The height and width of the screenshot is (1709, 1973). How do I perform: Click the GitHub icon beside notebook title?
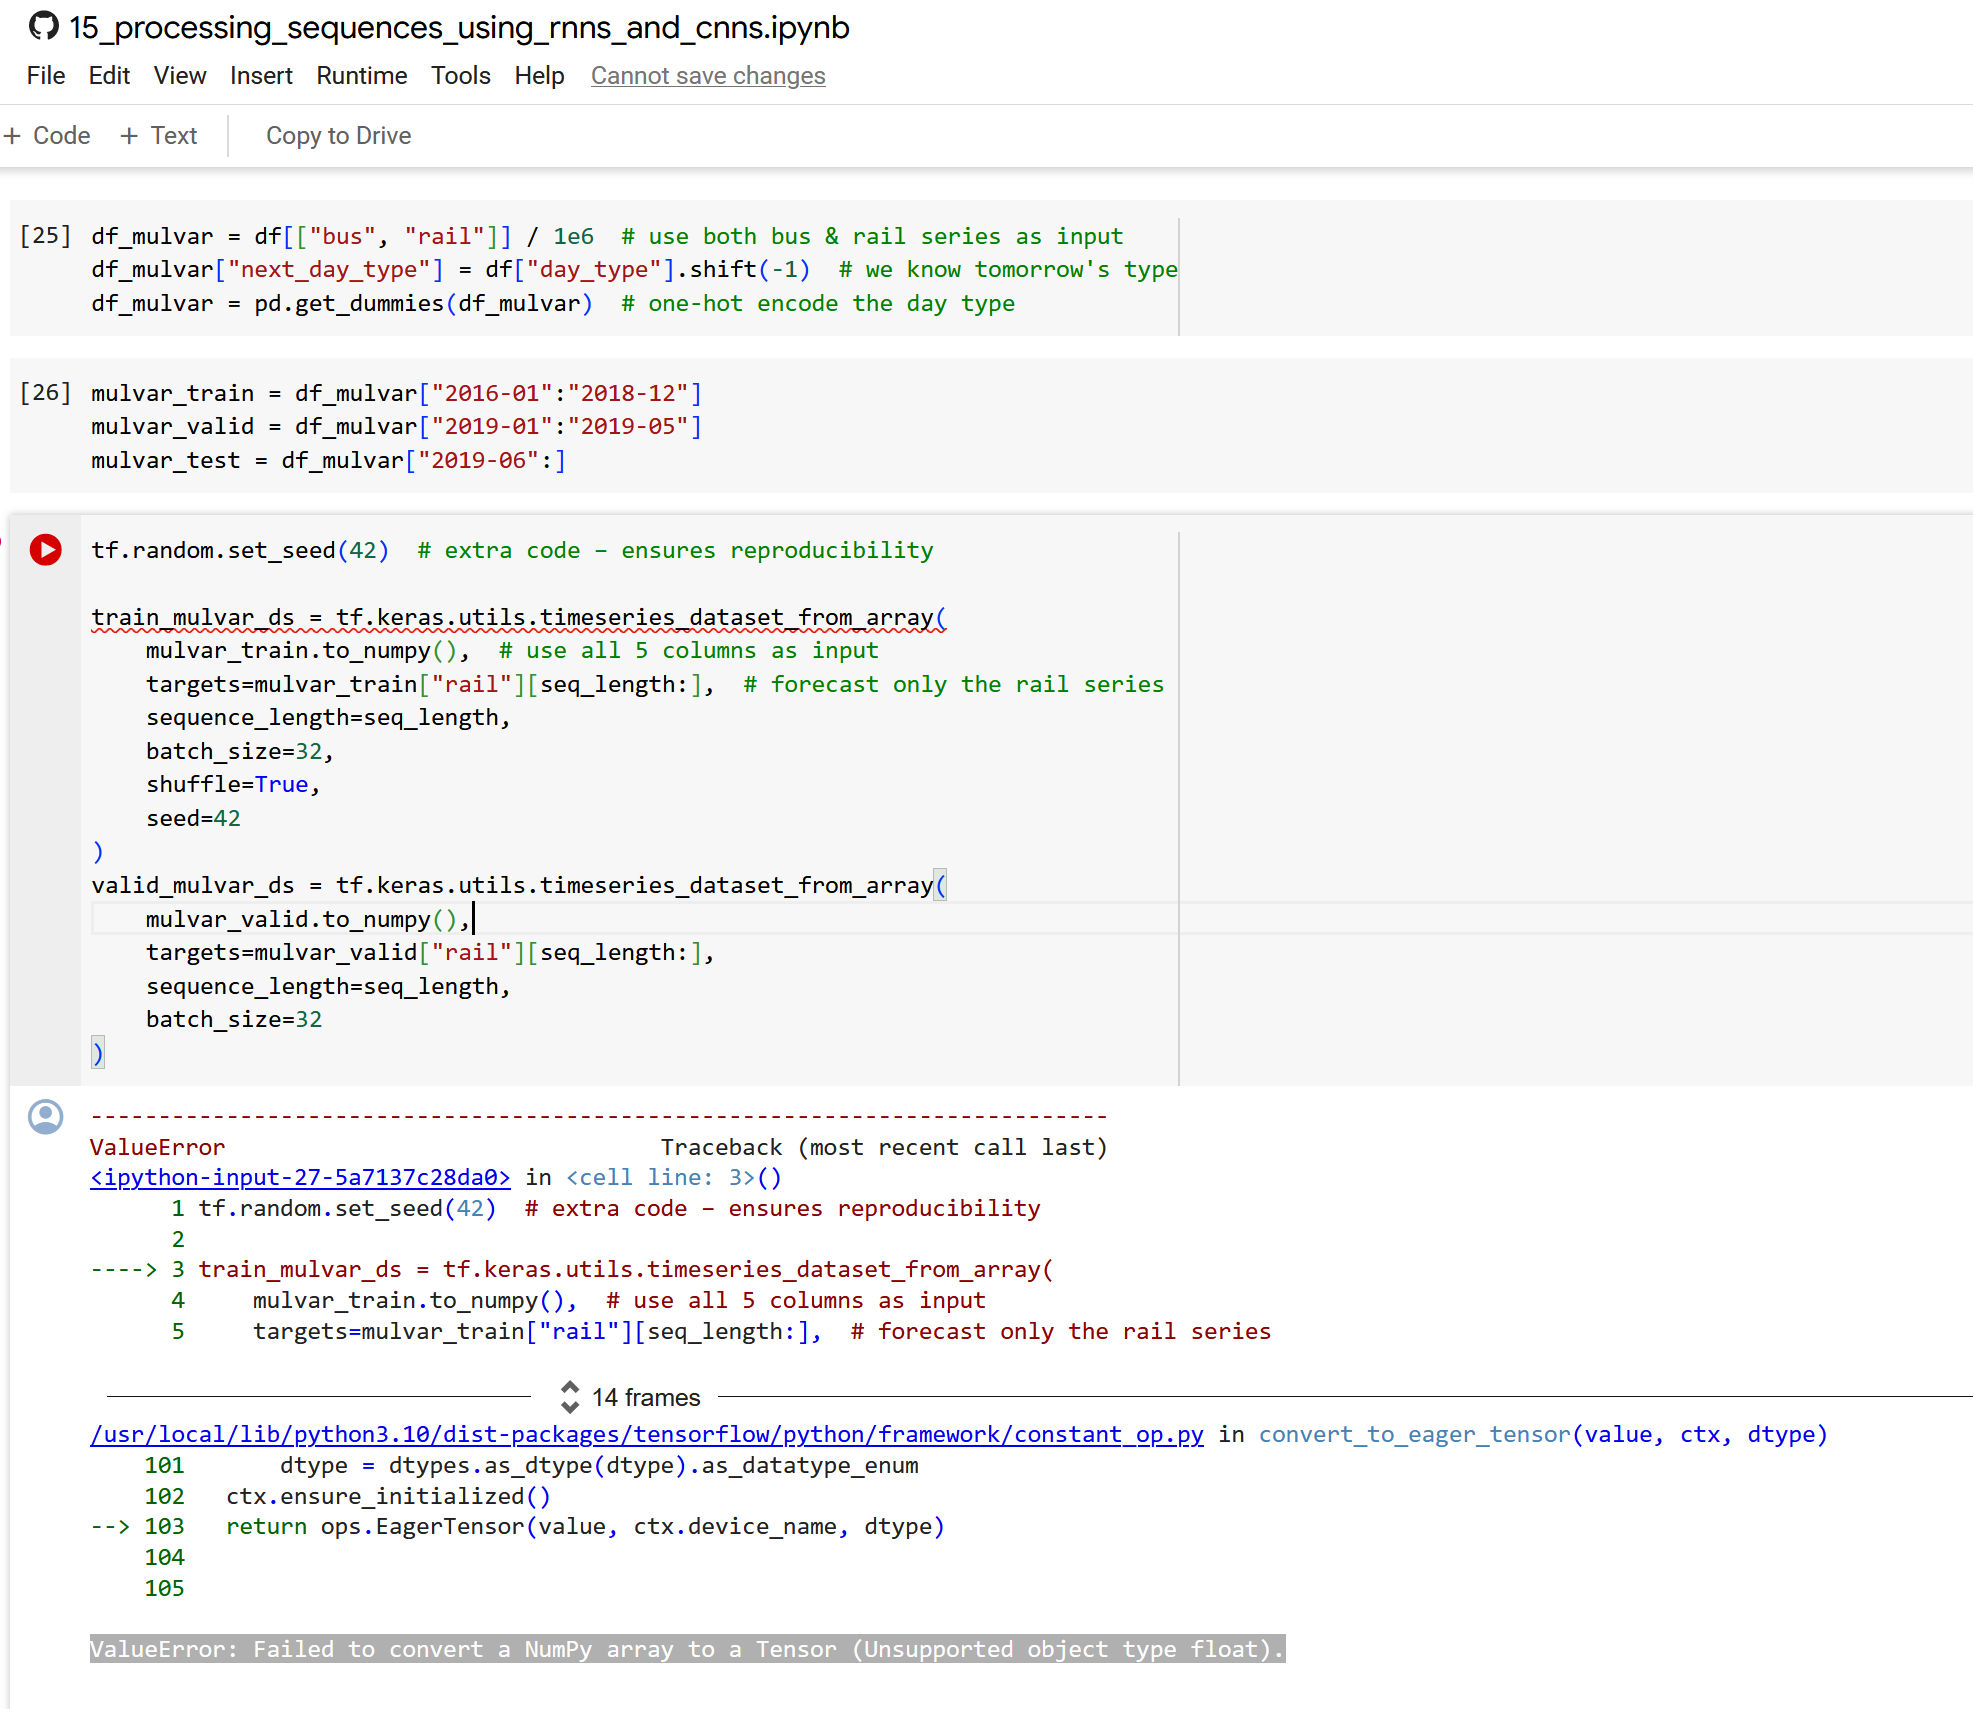tap(43, 26)
